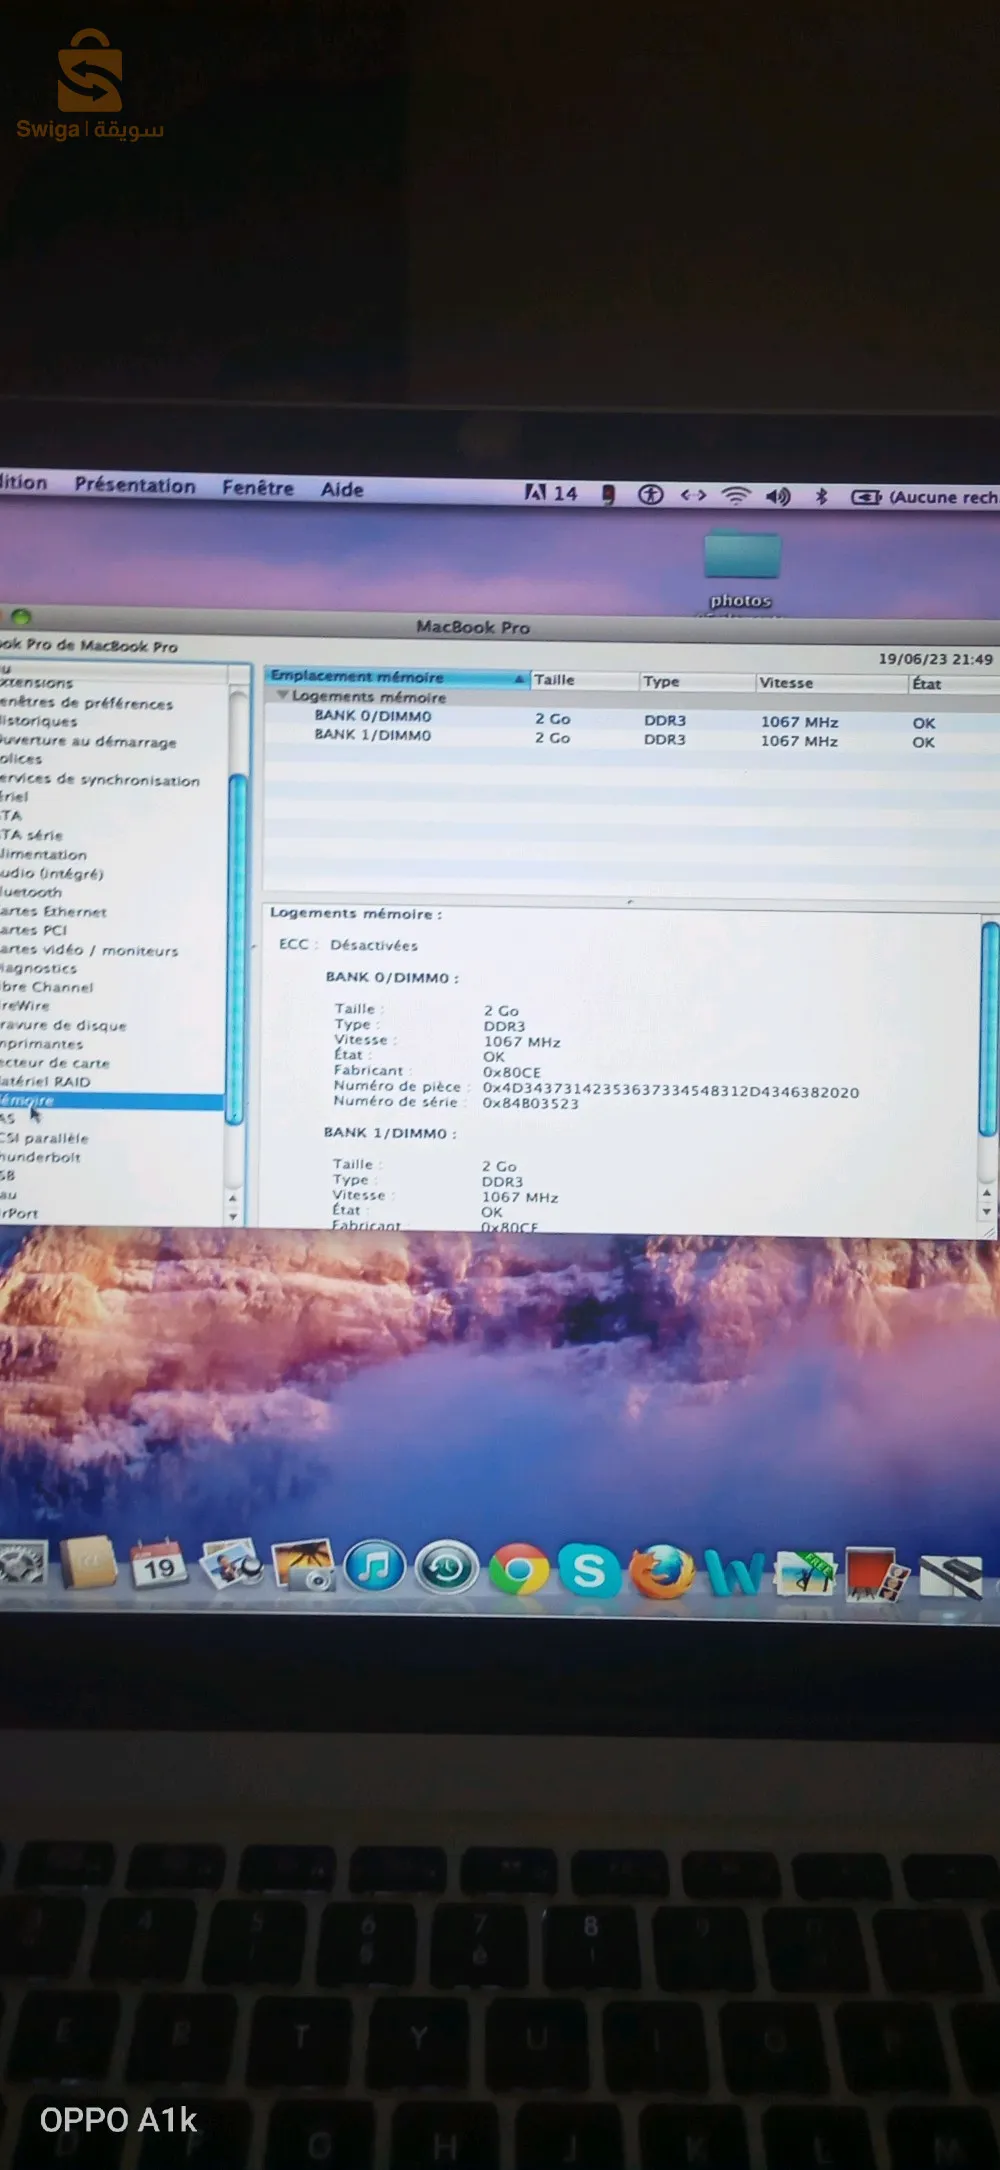Select Thunderbolt in the sidebar list
Screen dimensions: 1000x2170
coord(42,1157)
